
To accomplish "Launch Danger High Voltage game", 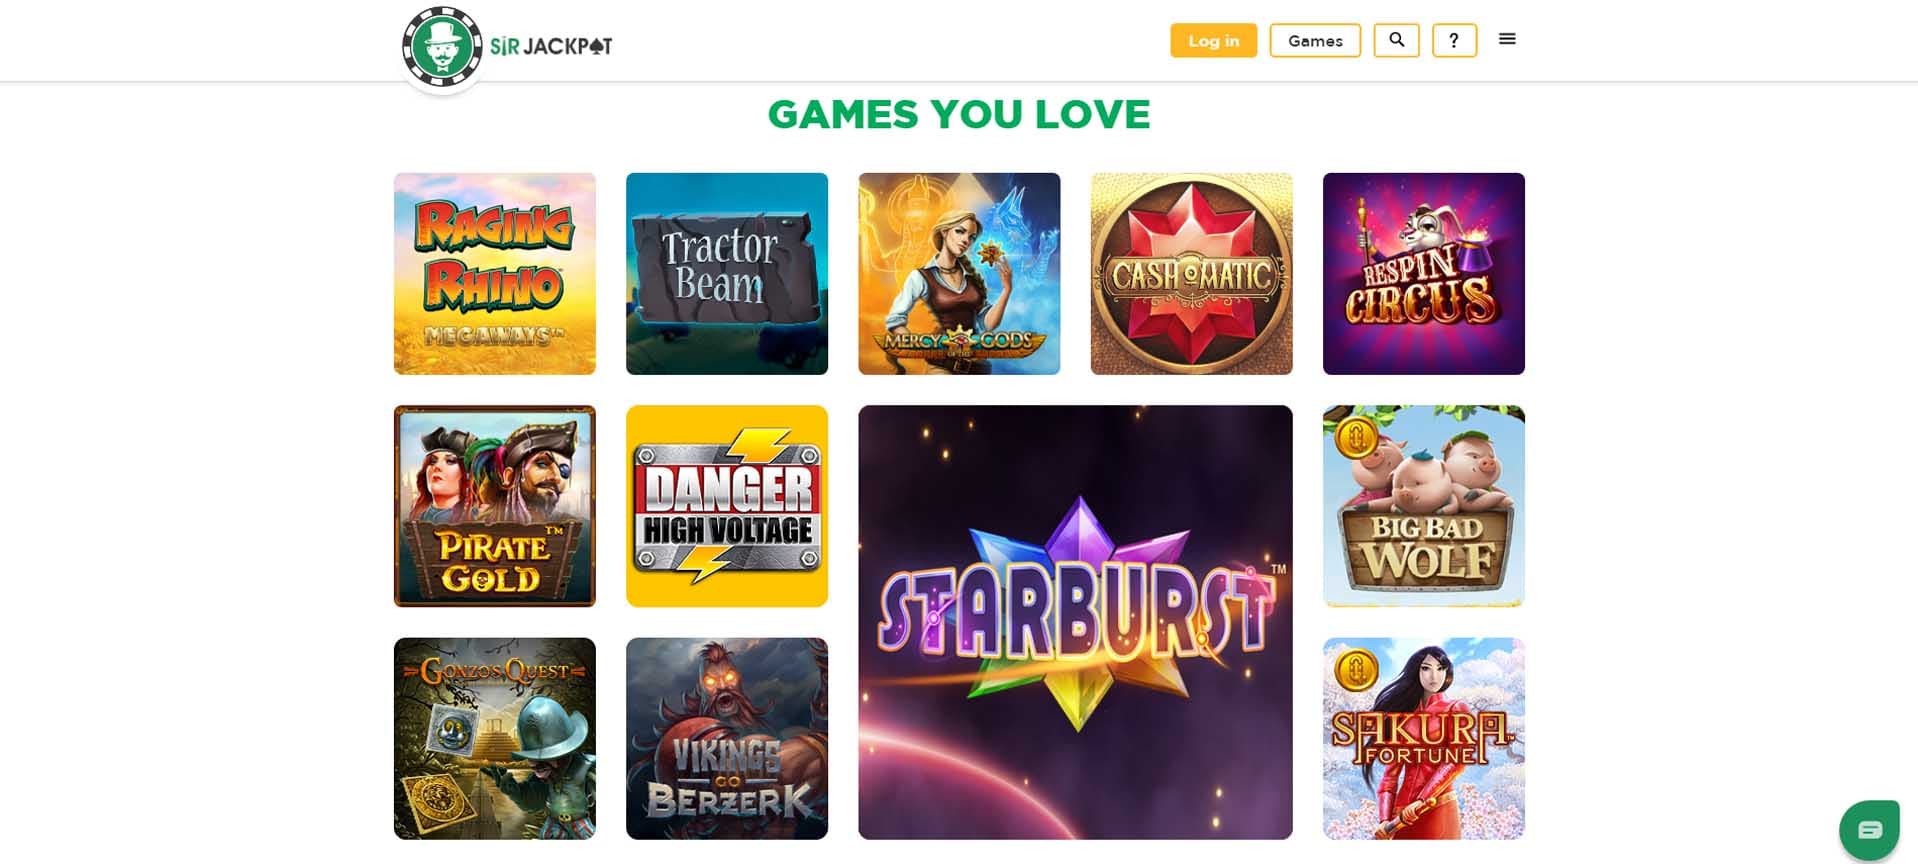I will click(727, 506).
